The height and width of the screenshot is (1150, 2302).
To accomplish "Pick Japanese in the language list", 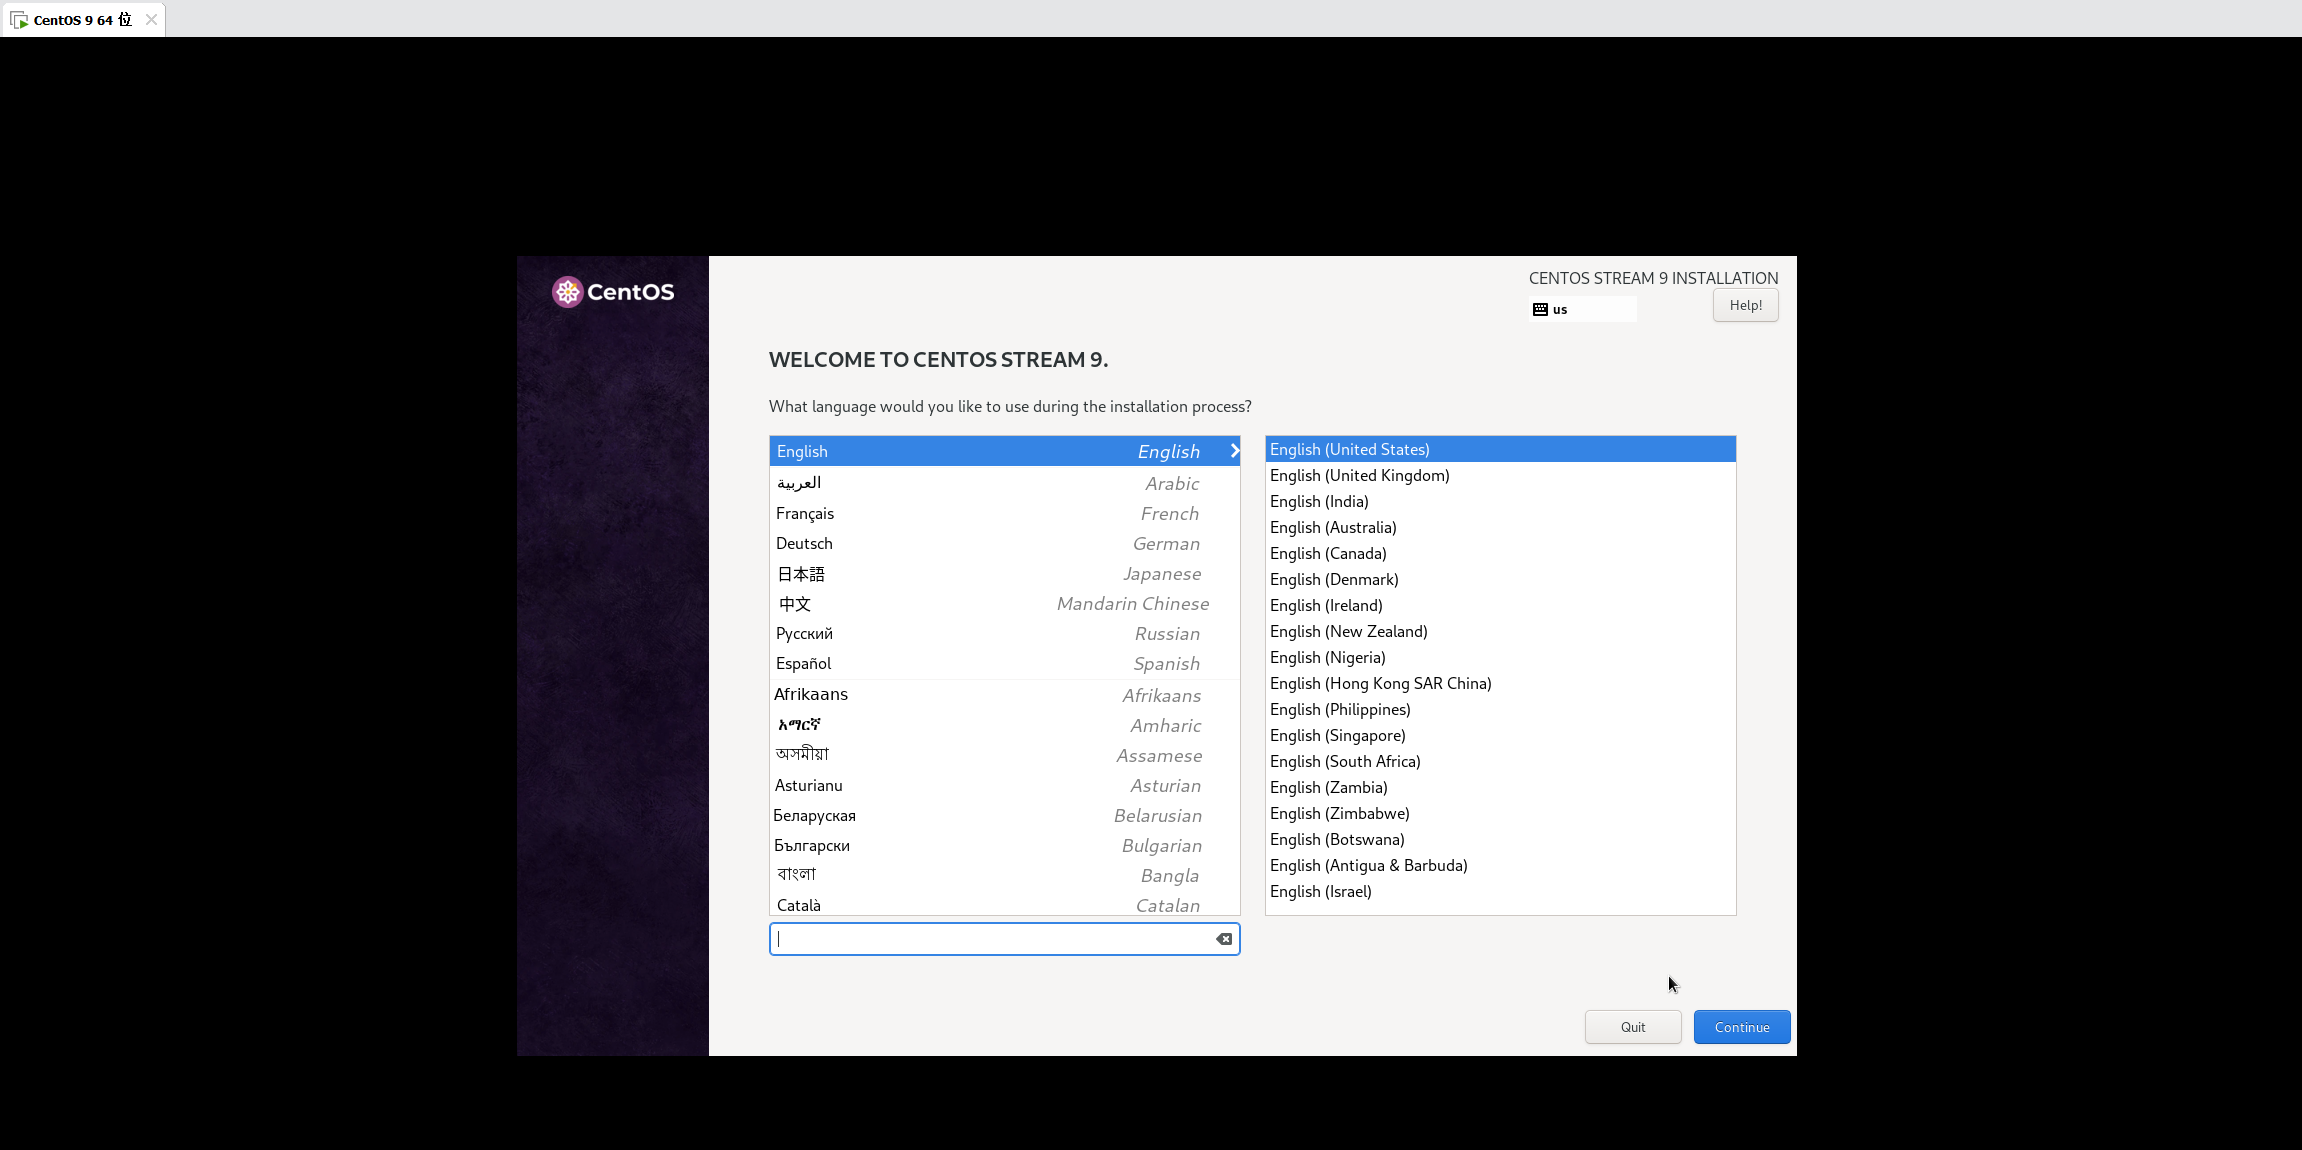I will point(1004,574).
